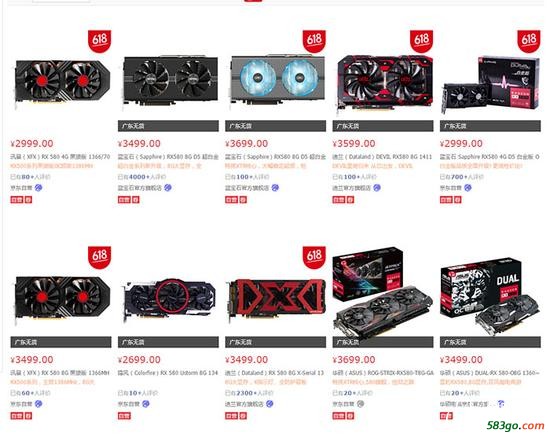Click the chat icon beside the ¥3499 Sapphire store name
550x441 pixels.
168,188
